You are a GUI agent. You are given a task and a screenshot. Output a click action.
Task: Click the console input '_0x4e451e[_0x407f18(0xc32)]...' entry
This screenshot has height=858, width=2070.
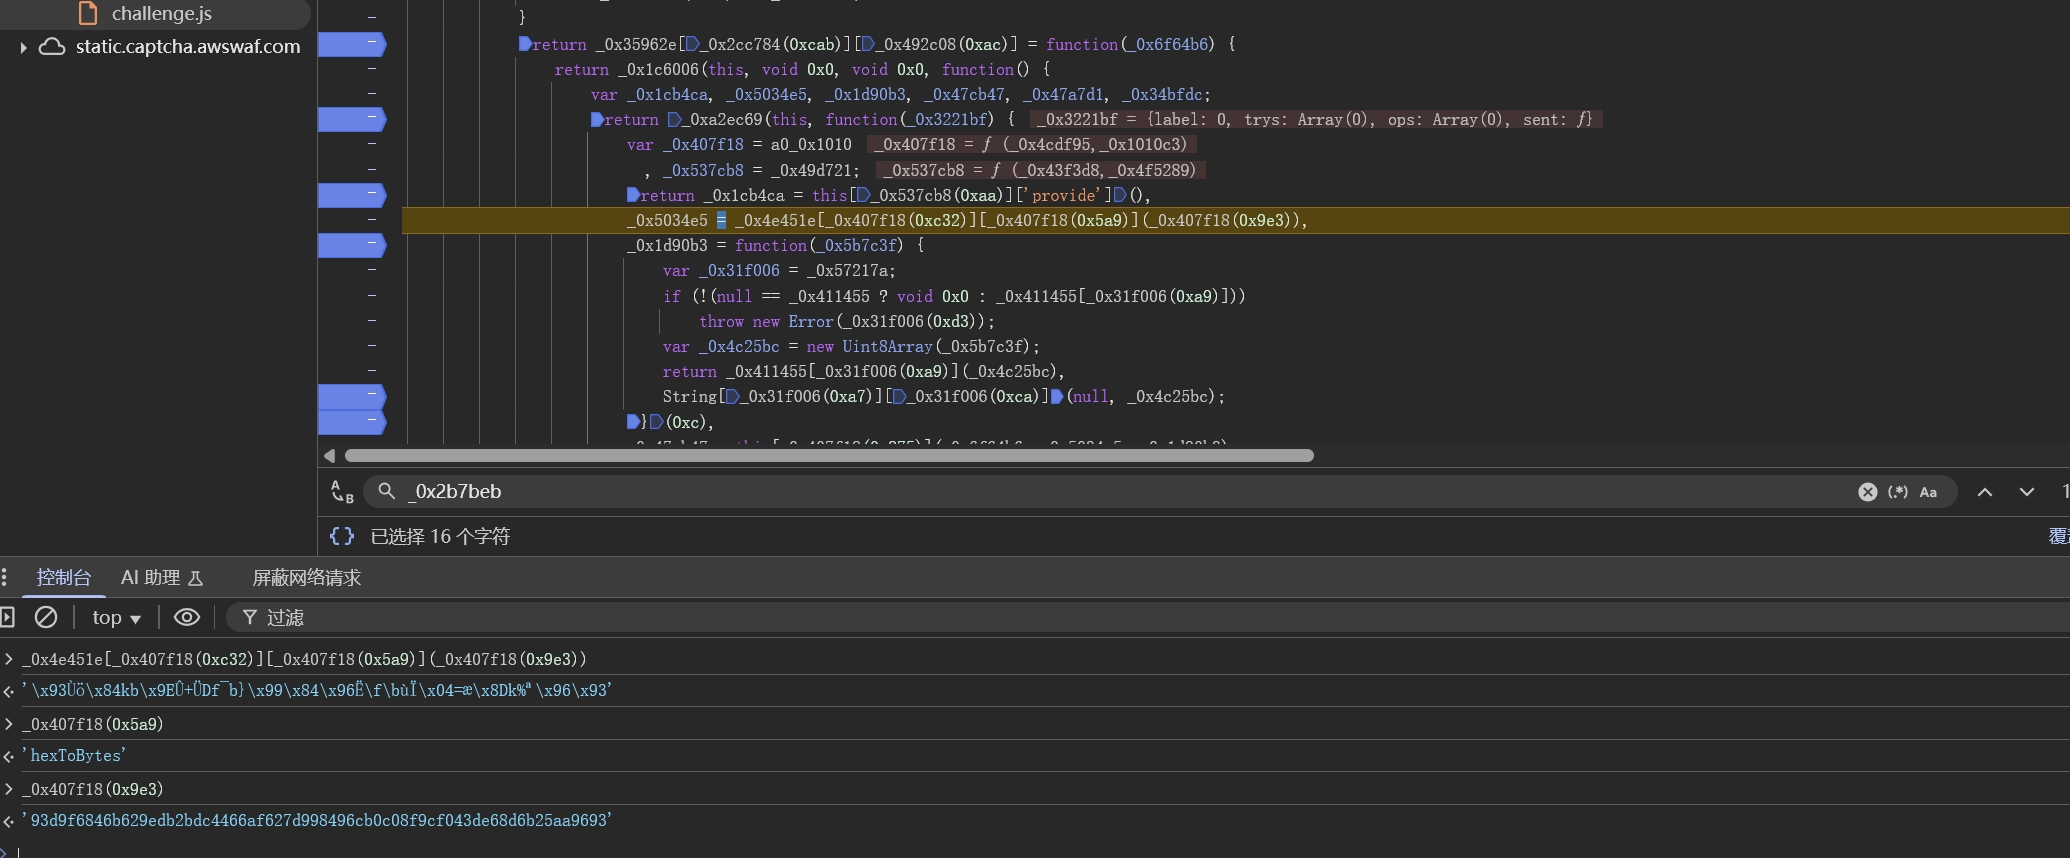point(304,659)
